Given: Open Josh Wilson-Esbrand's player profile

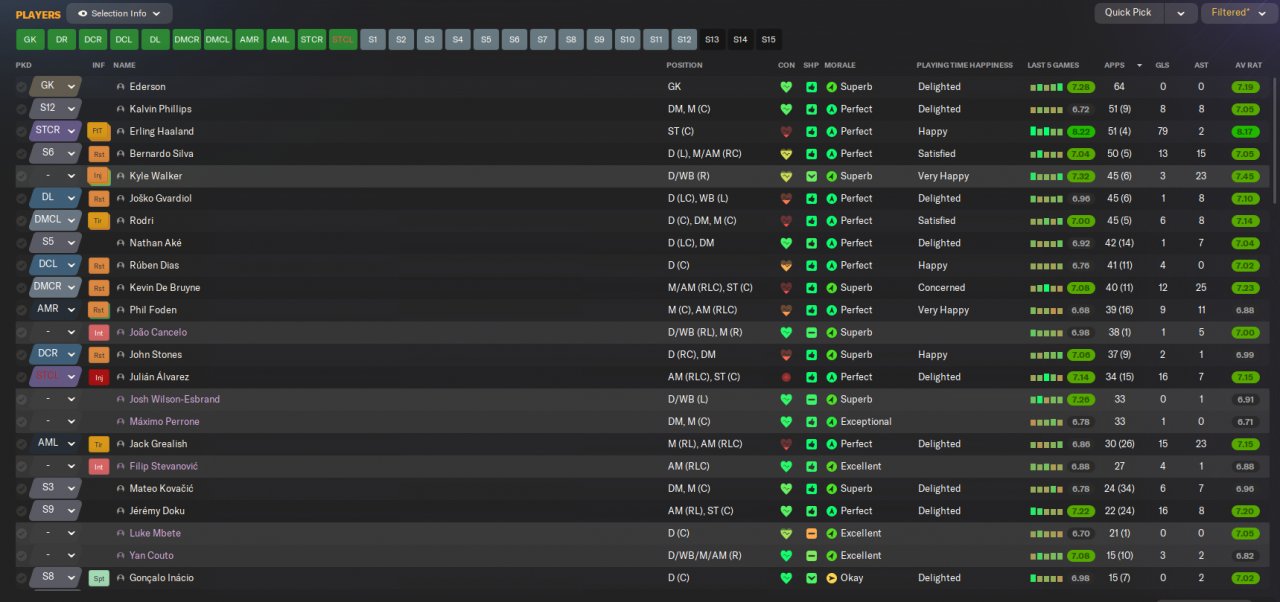Looking at the screenshot, I should click(174, 399).
